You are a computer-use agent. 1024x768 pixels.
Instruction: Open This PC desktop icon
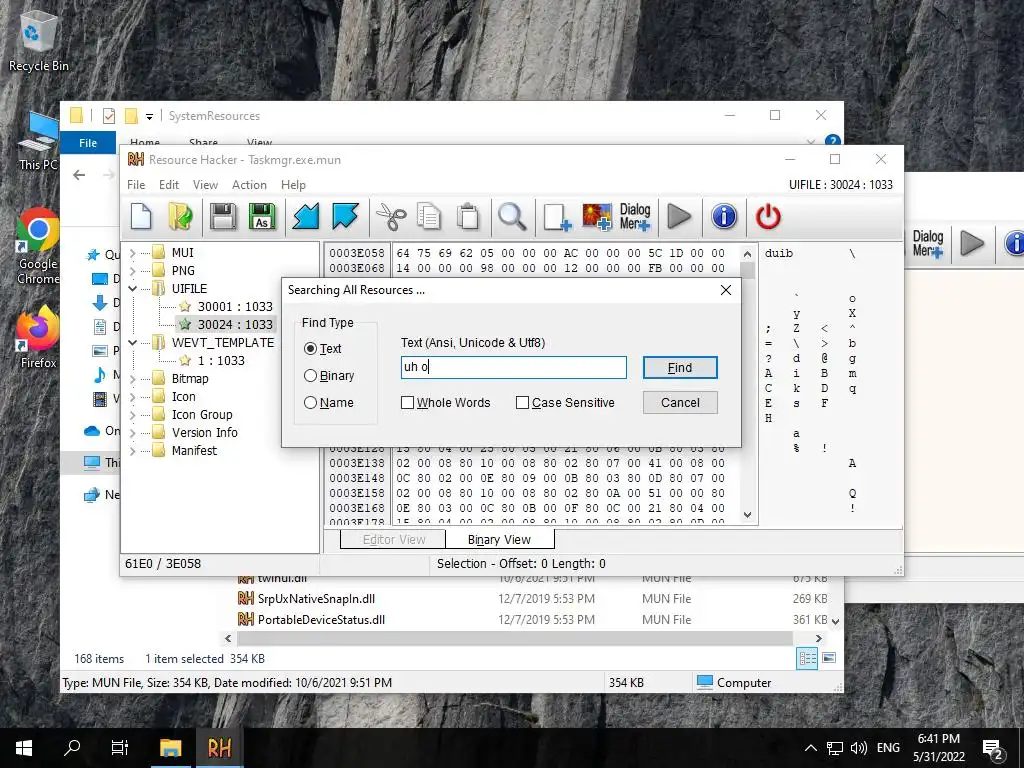point(39,141)
